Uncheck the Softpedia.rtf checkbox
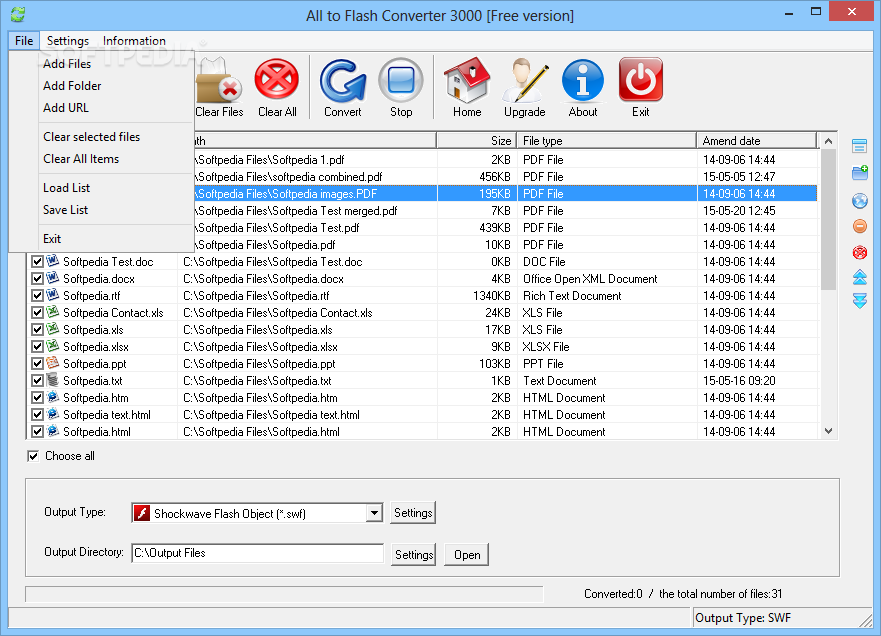Viewport: 881px width, 636px height. 37,296
